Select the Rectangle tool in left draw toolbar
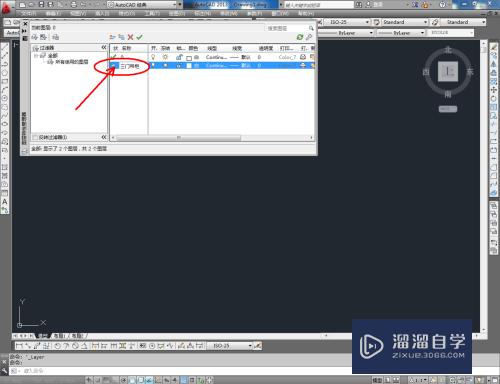The height and width of the screenshot is (384, 500). [5, 81]
